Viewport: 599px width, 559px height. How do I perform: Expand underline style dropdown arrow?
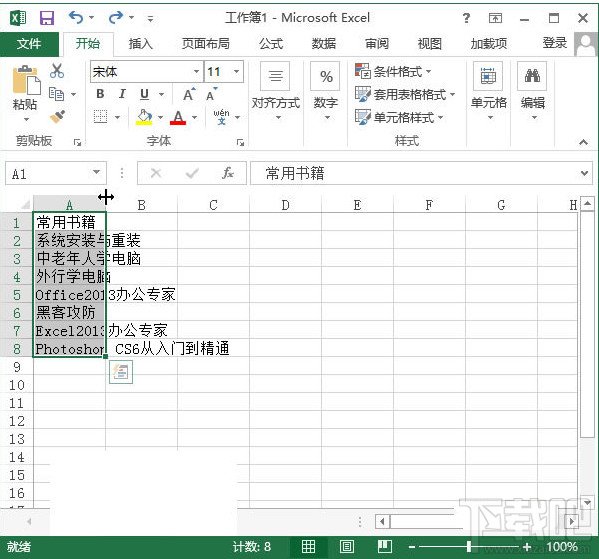coord(162,94)
